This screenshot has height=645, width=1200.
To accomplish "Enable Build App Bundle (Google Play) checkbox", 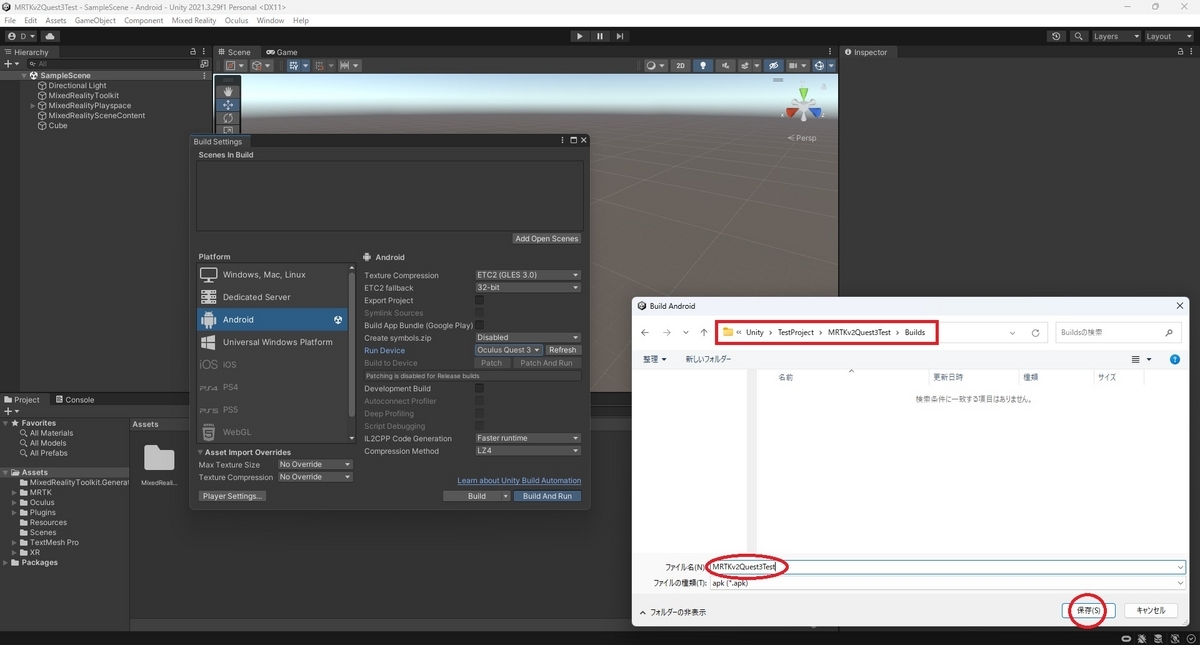I will point(480,325).
